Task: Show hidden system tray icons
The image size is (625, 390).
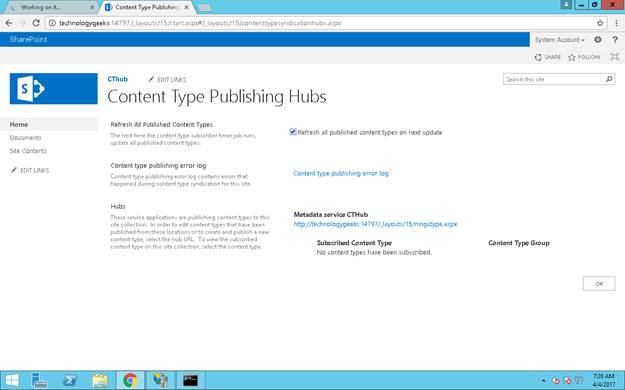Action: (x=544, y=381)
